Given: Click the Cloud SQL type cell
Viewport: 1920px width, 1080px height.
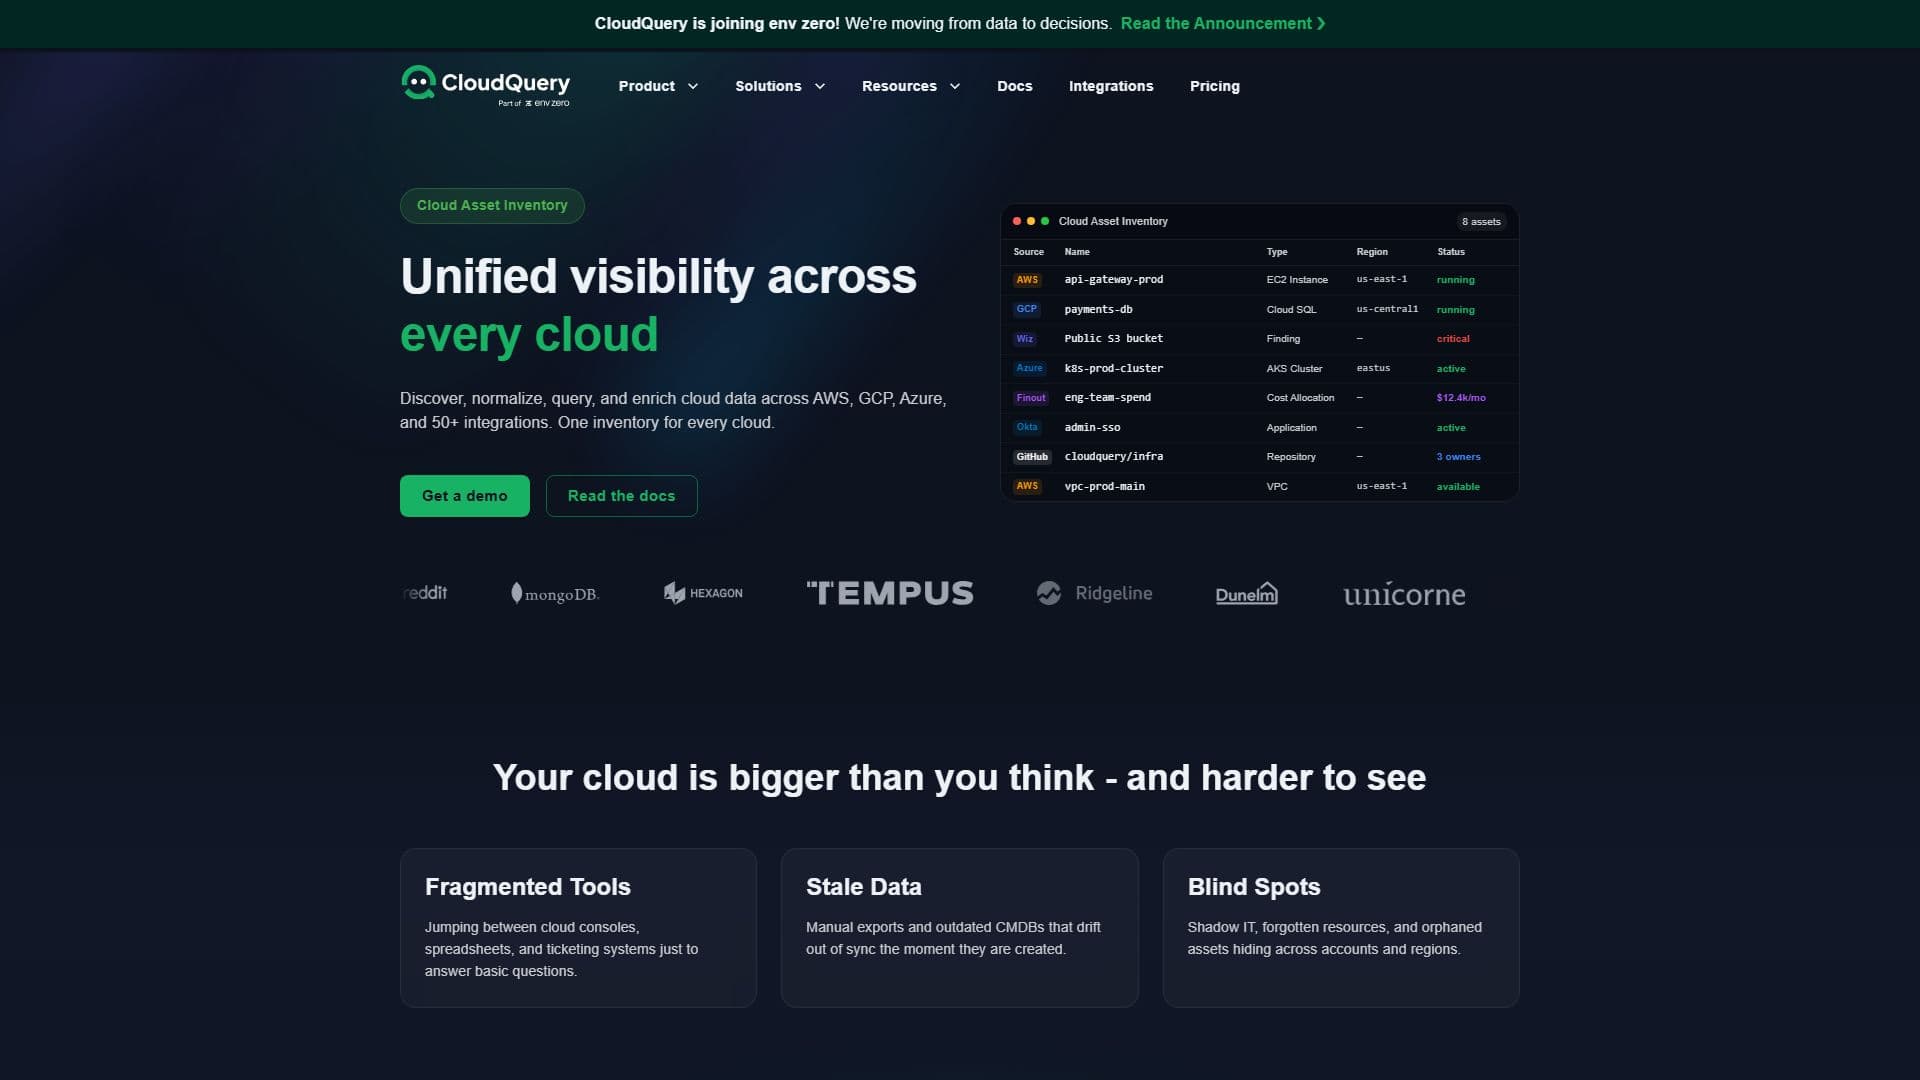Looking at the screenshot, I should click(1291, 310).
